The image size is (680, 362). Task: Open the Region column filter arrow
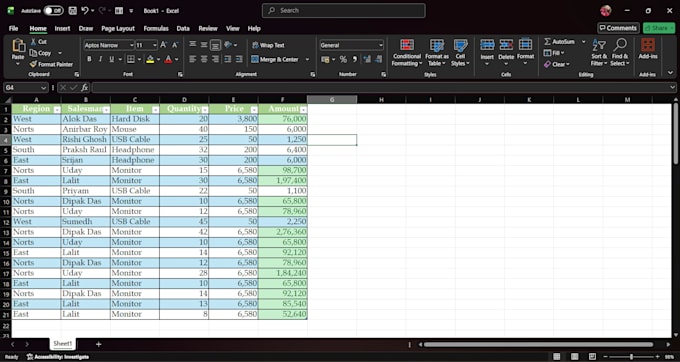(57, 110)
